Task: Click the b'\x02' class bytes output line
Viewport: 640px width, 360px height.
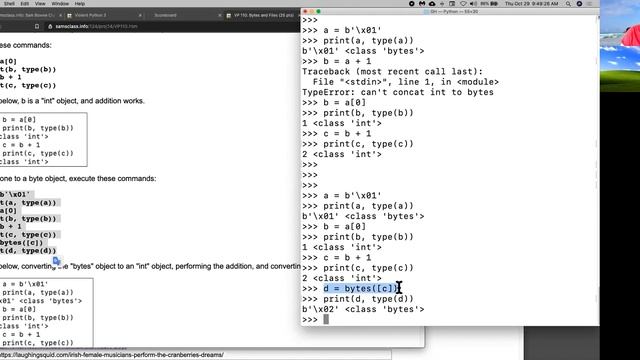Action: pyautogui.click(x=363, y=309)
